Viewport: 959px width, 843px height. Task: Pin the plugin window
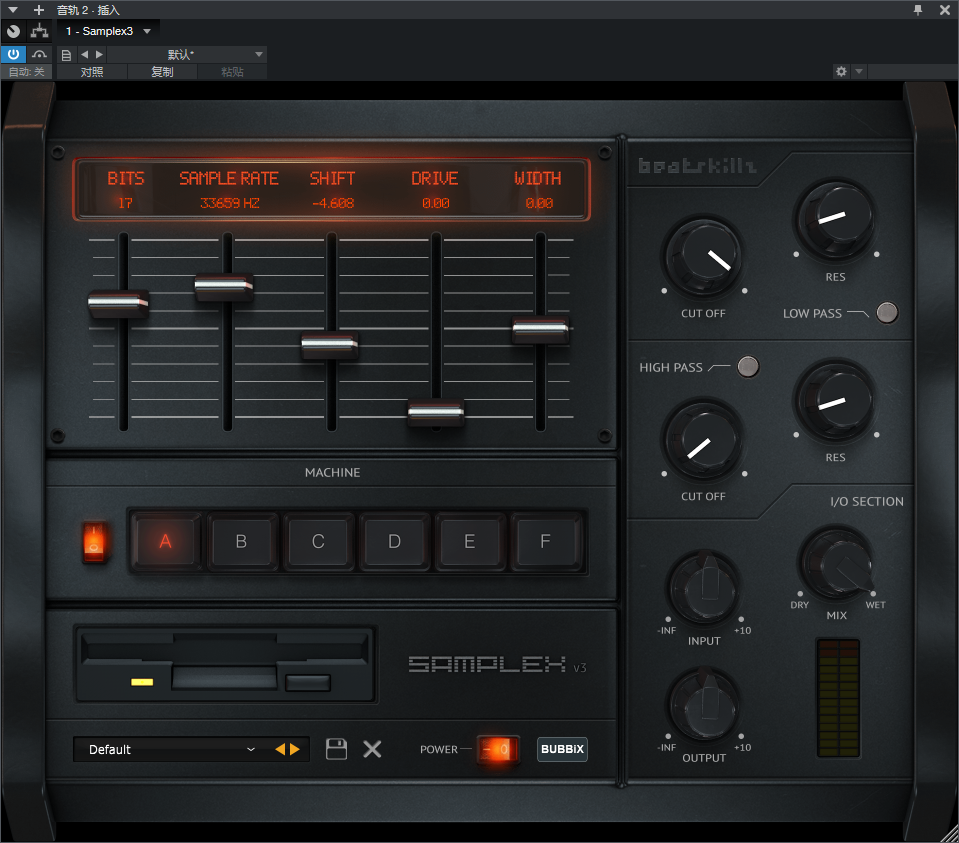917,10
